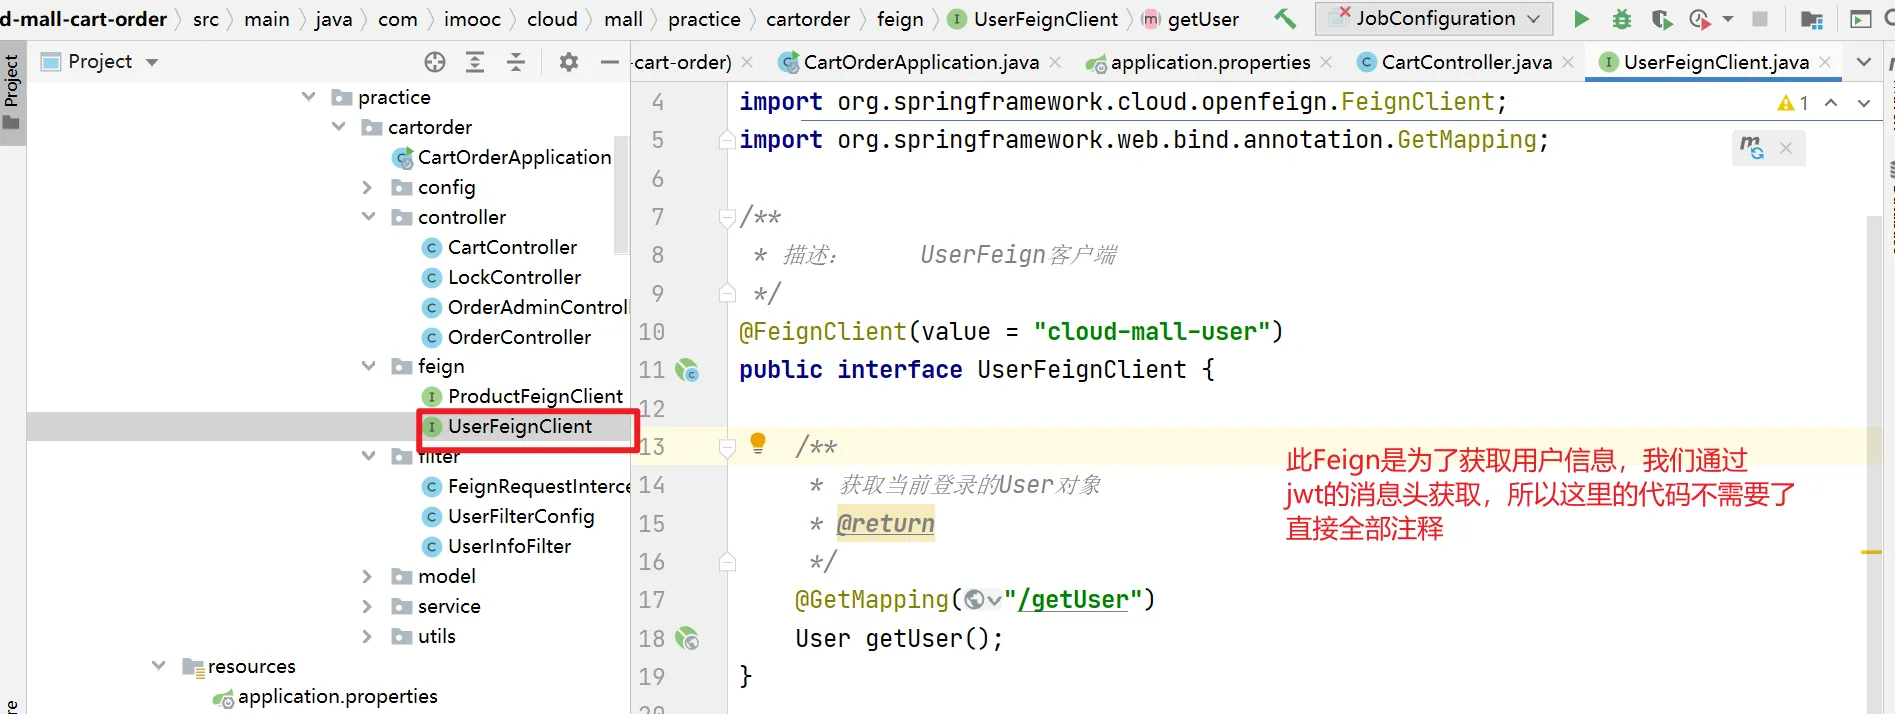The image size is (1895, 714).
Task: Expand the utils folder
Action: pos(367,636)
